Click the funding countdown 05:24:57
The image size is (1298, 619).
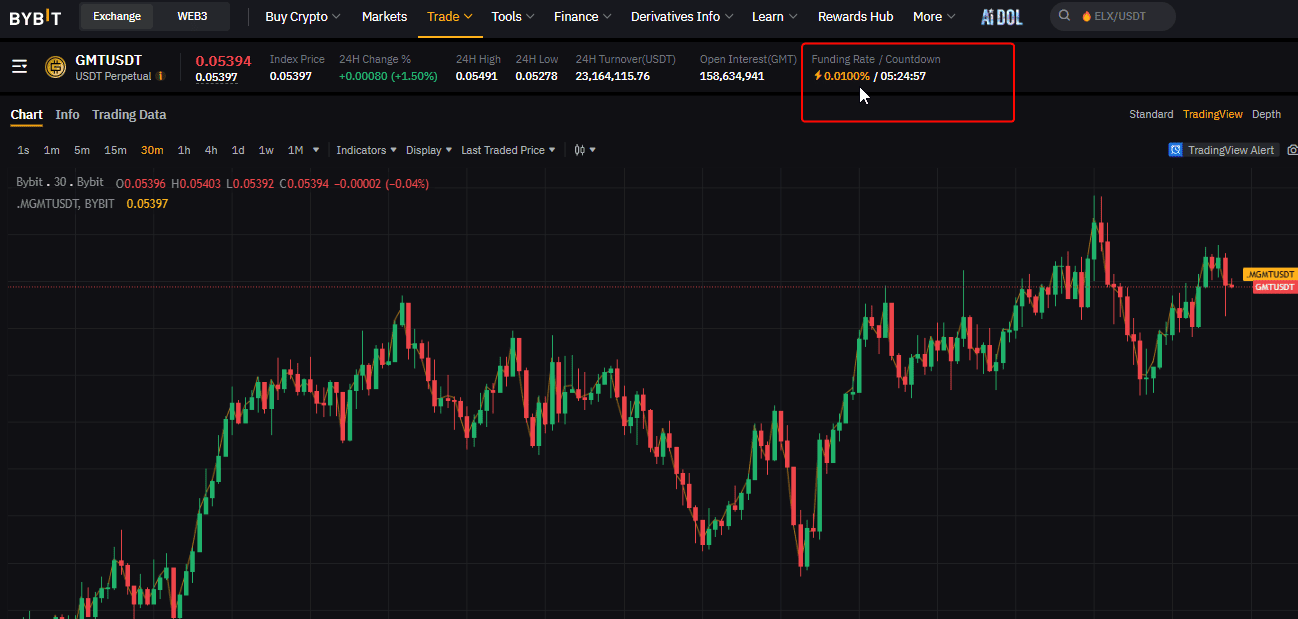tap(903, 76)
